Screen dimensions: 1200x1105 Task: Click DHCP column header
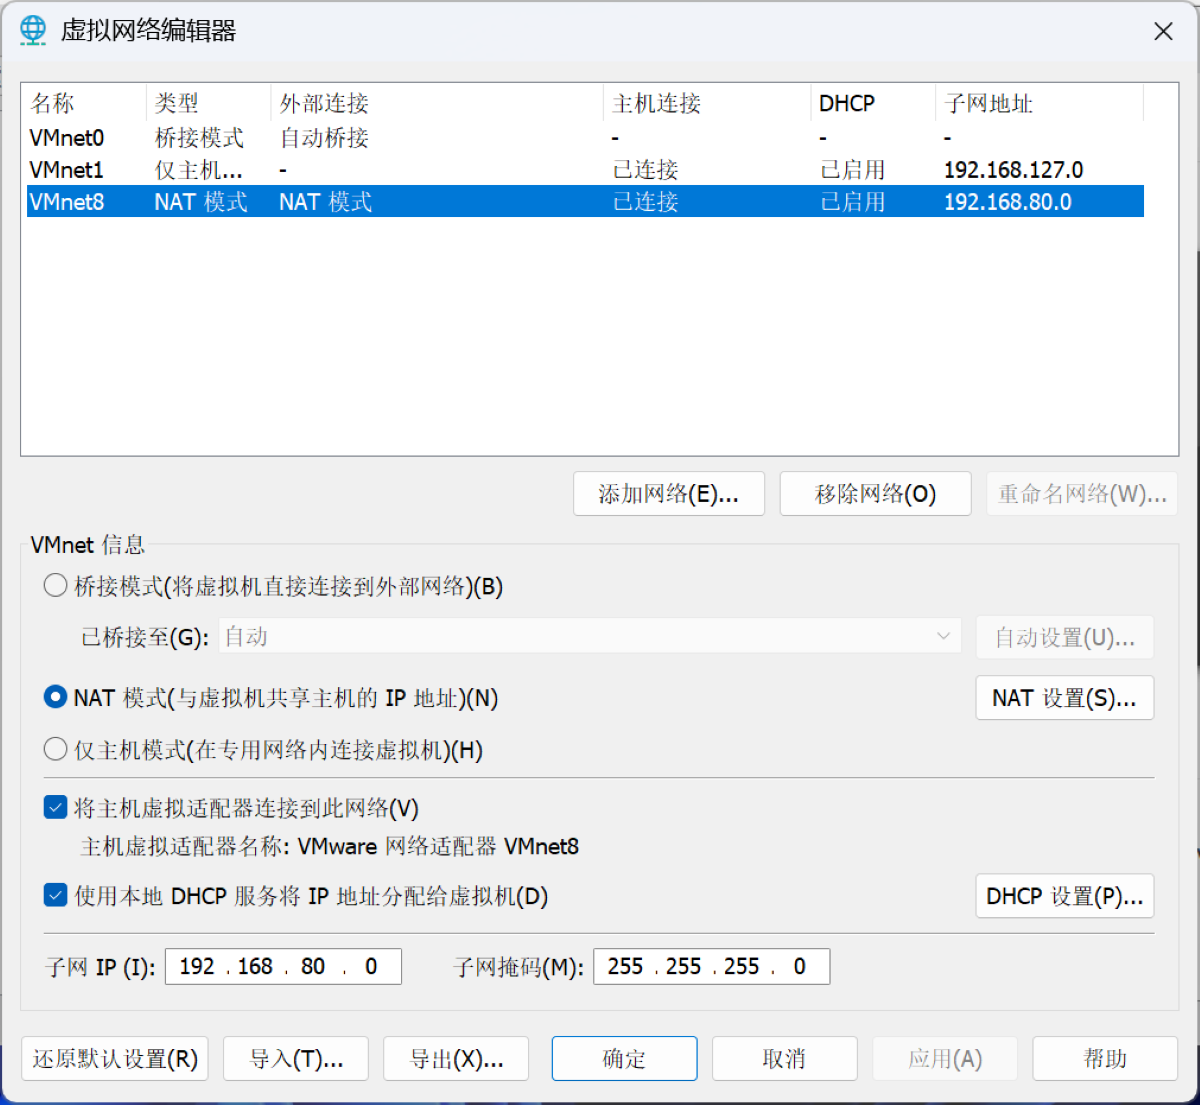coord(873,103)
